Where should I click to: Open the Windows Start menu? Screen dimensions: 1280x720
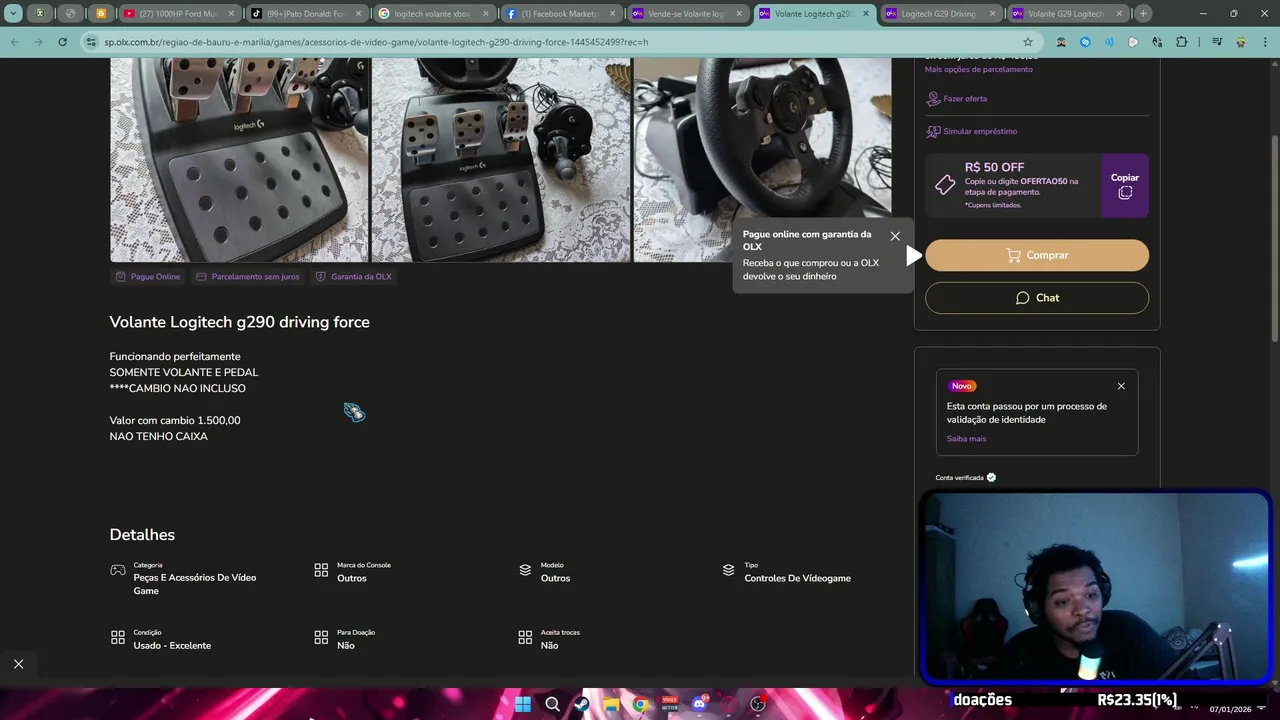tap(523, 704)
